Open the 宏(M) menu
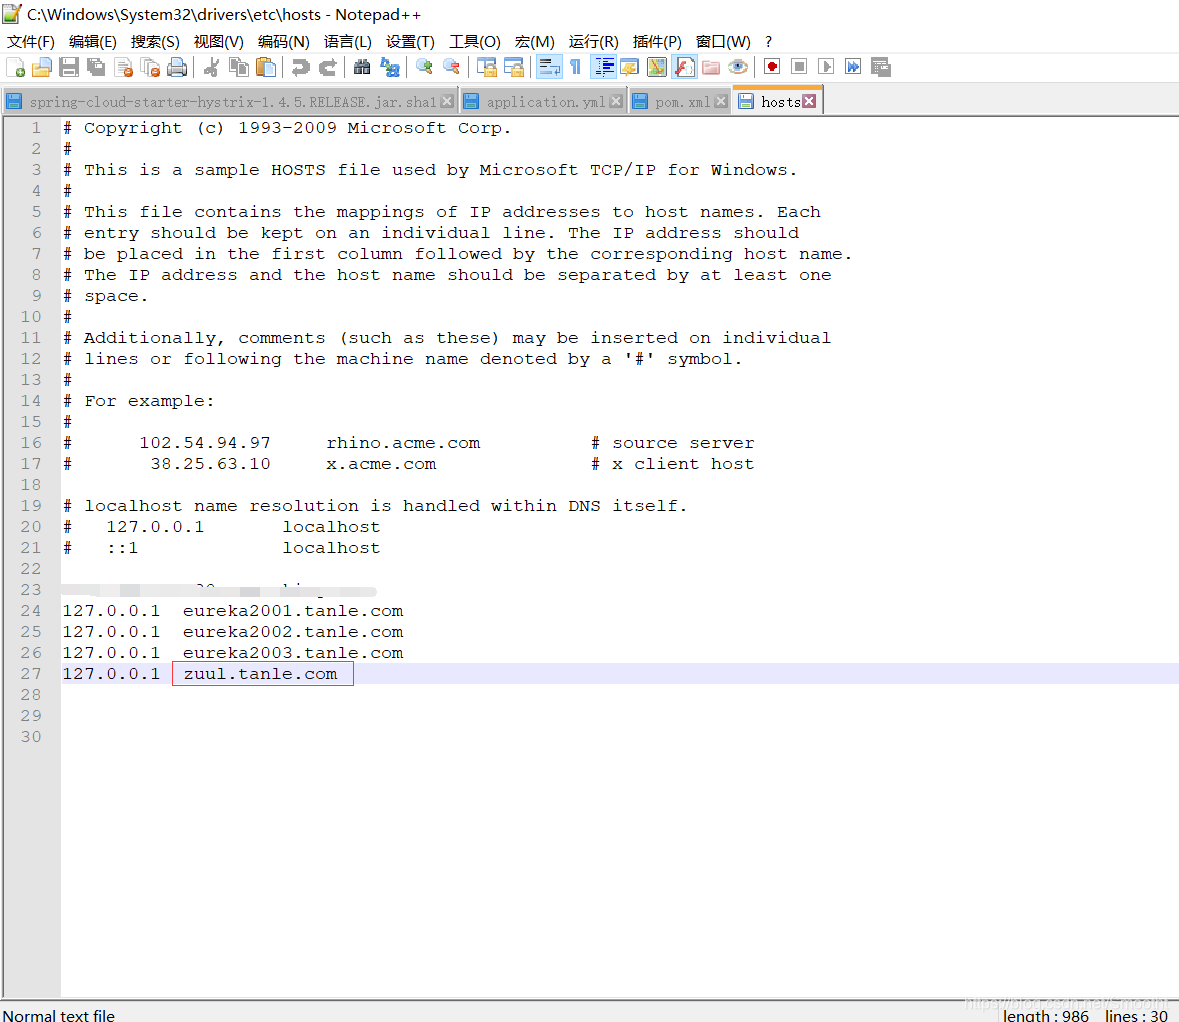The image size is (1179, 1022). click(x=535, y=41)
